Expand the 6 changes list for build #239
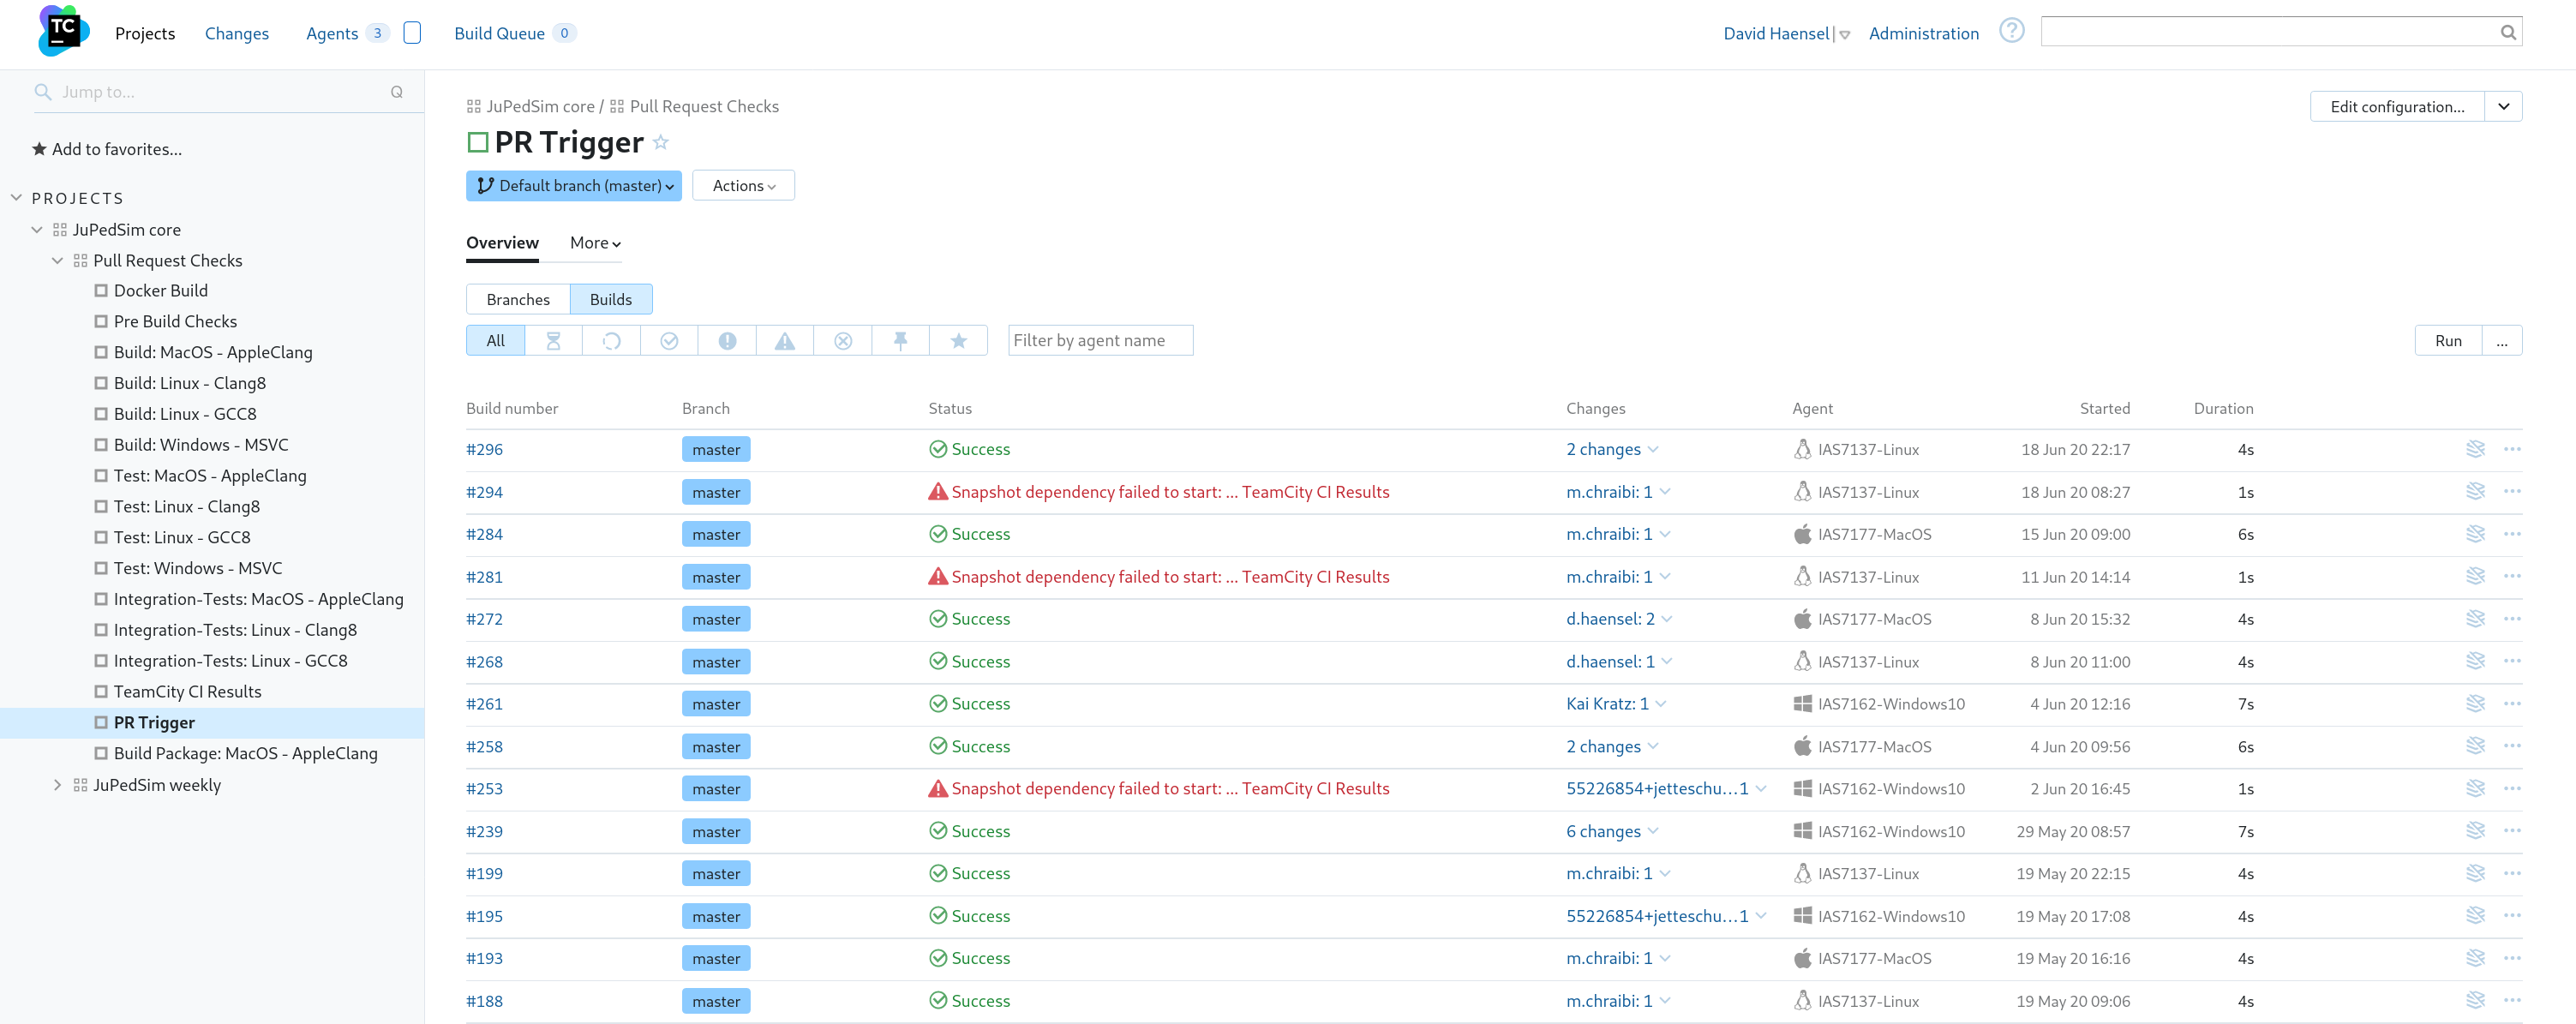 [1612, 831]
